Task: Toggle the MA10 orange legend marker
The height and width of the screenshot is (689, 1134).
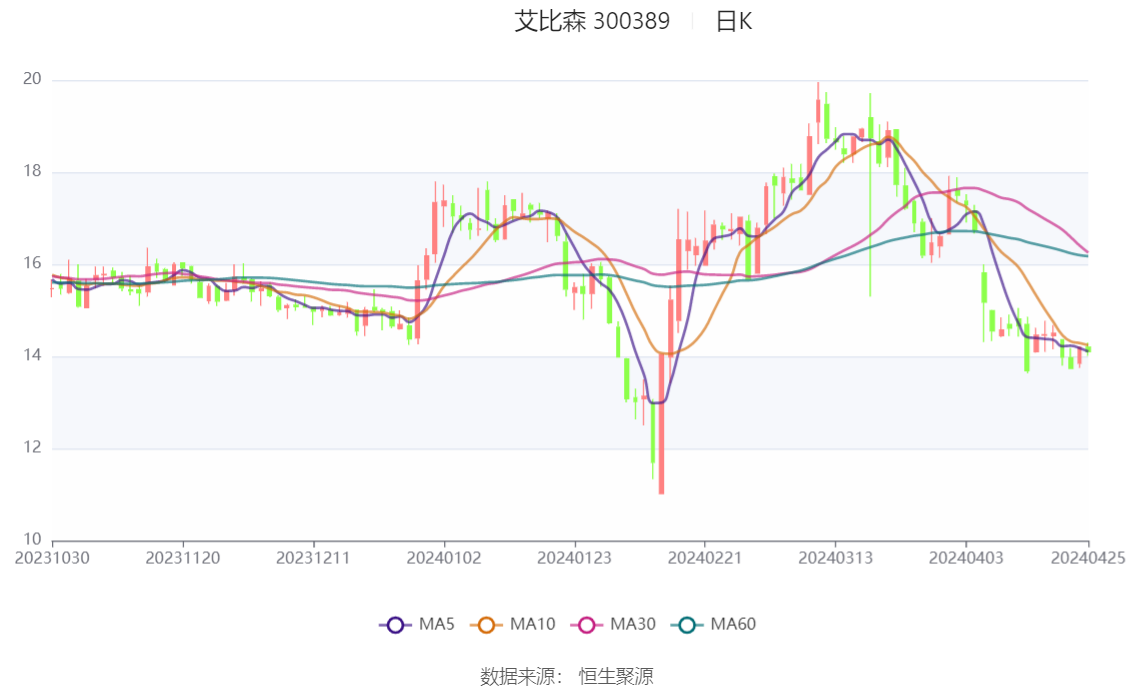Action: [x=487, y=625]
